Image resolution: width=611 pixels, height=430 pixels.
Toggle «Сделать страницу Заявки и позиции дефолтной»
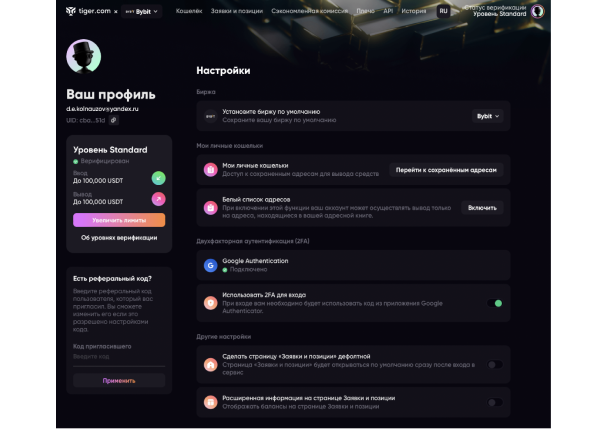tap(495, 365)
